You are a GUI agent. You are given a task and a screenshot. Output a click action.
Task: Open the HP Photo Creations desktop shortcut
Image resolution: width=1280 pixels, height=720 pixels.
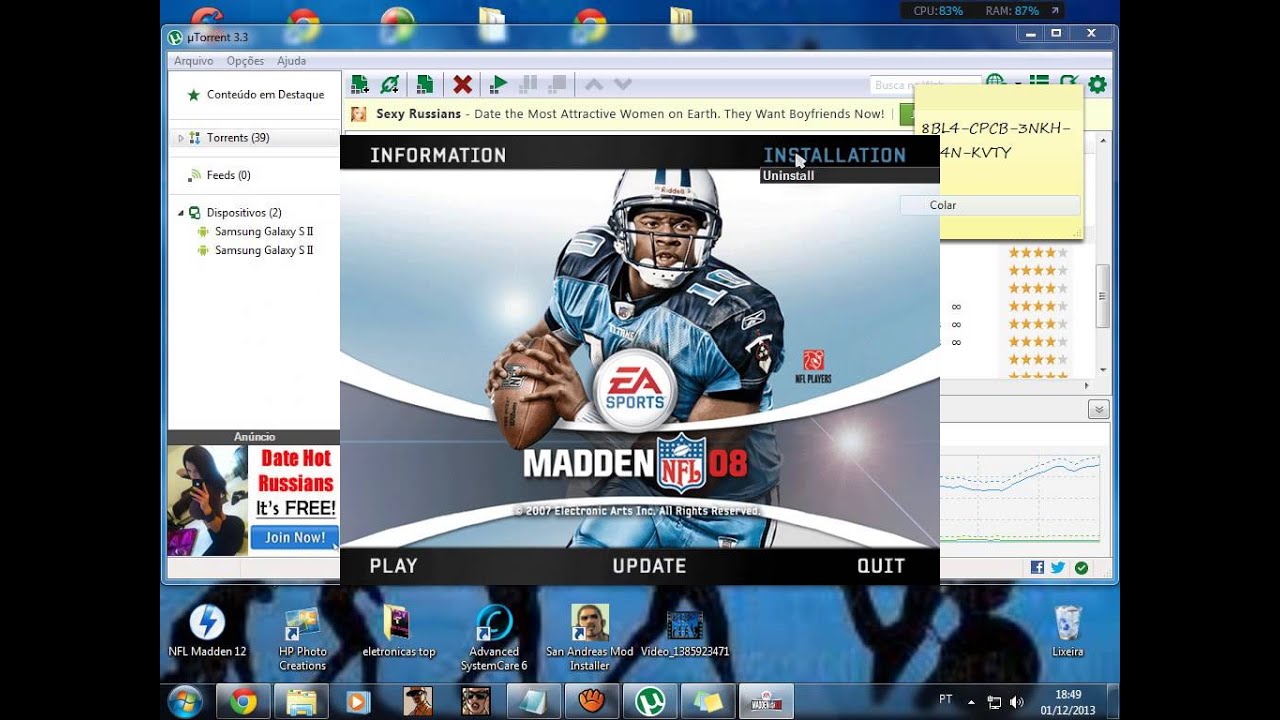[x=302, y=638]
